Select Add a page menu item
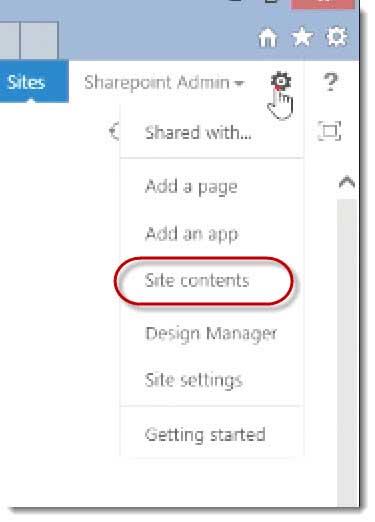The image size is (375, 522). [x=191, y=187]
